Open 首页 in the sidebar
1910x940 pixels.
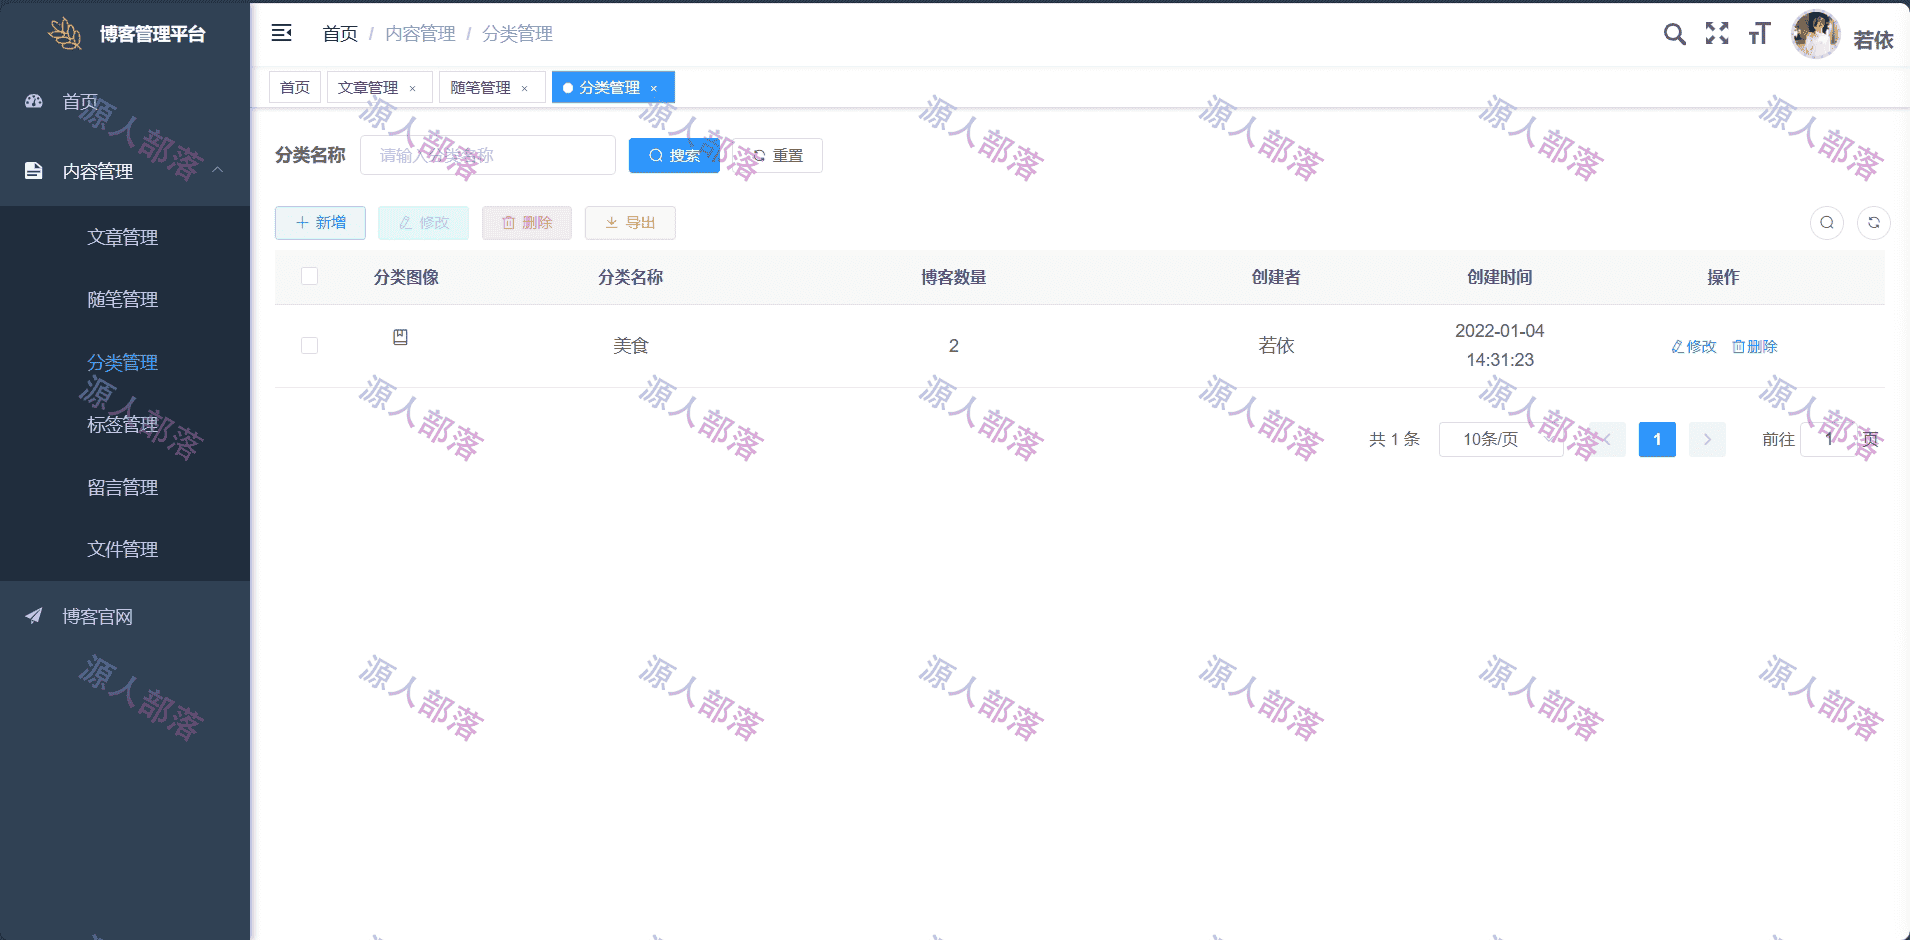tap(125, 101)
